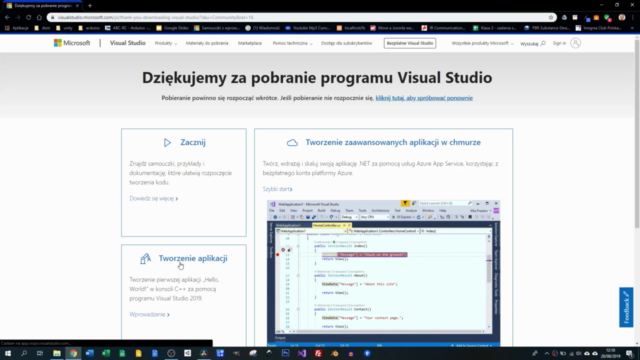Open the taskbar clock and date
Viewport: 640px width, 360px height.
[611, 353]
